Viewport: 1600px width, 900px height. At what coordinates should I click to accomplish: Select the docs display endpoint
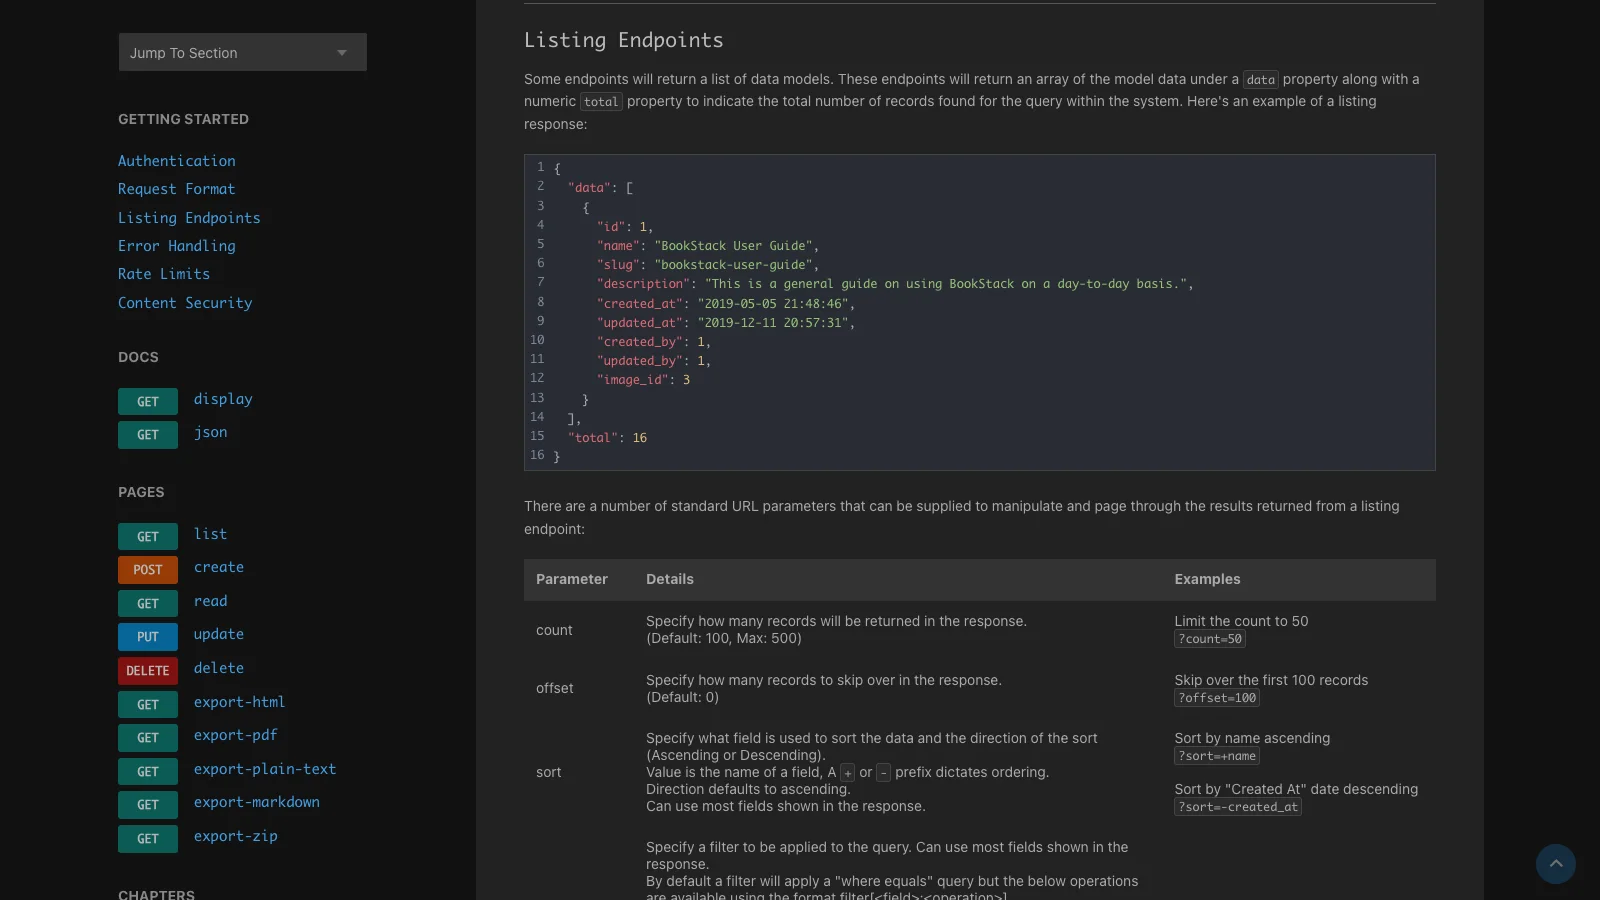coord(223,399)
